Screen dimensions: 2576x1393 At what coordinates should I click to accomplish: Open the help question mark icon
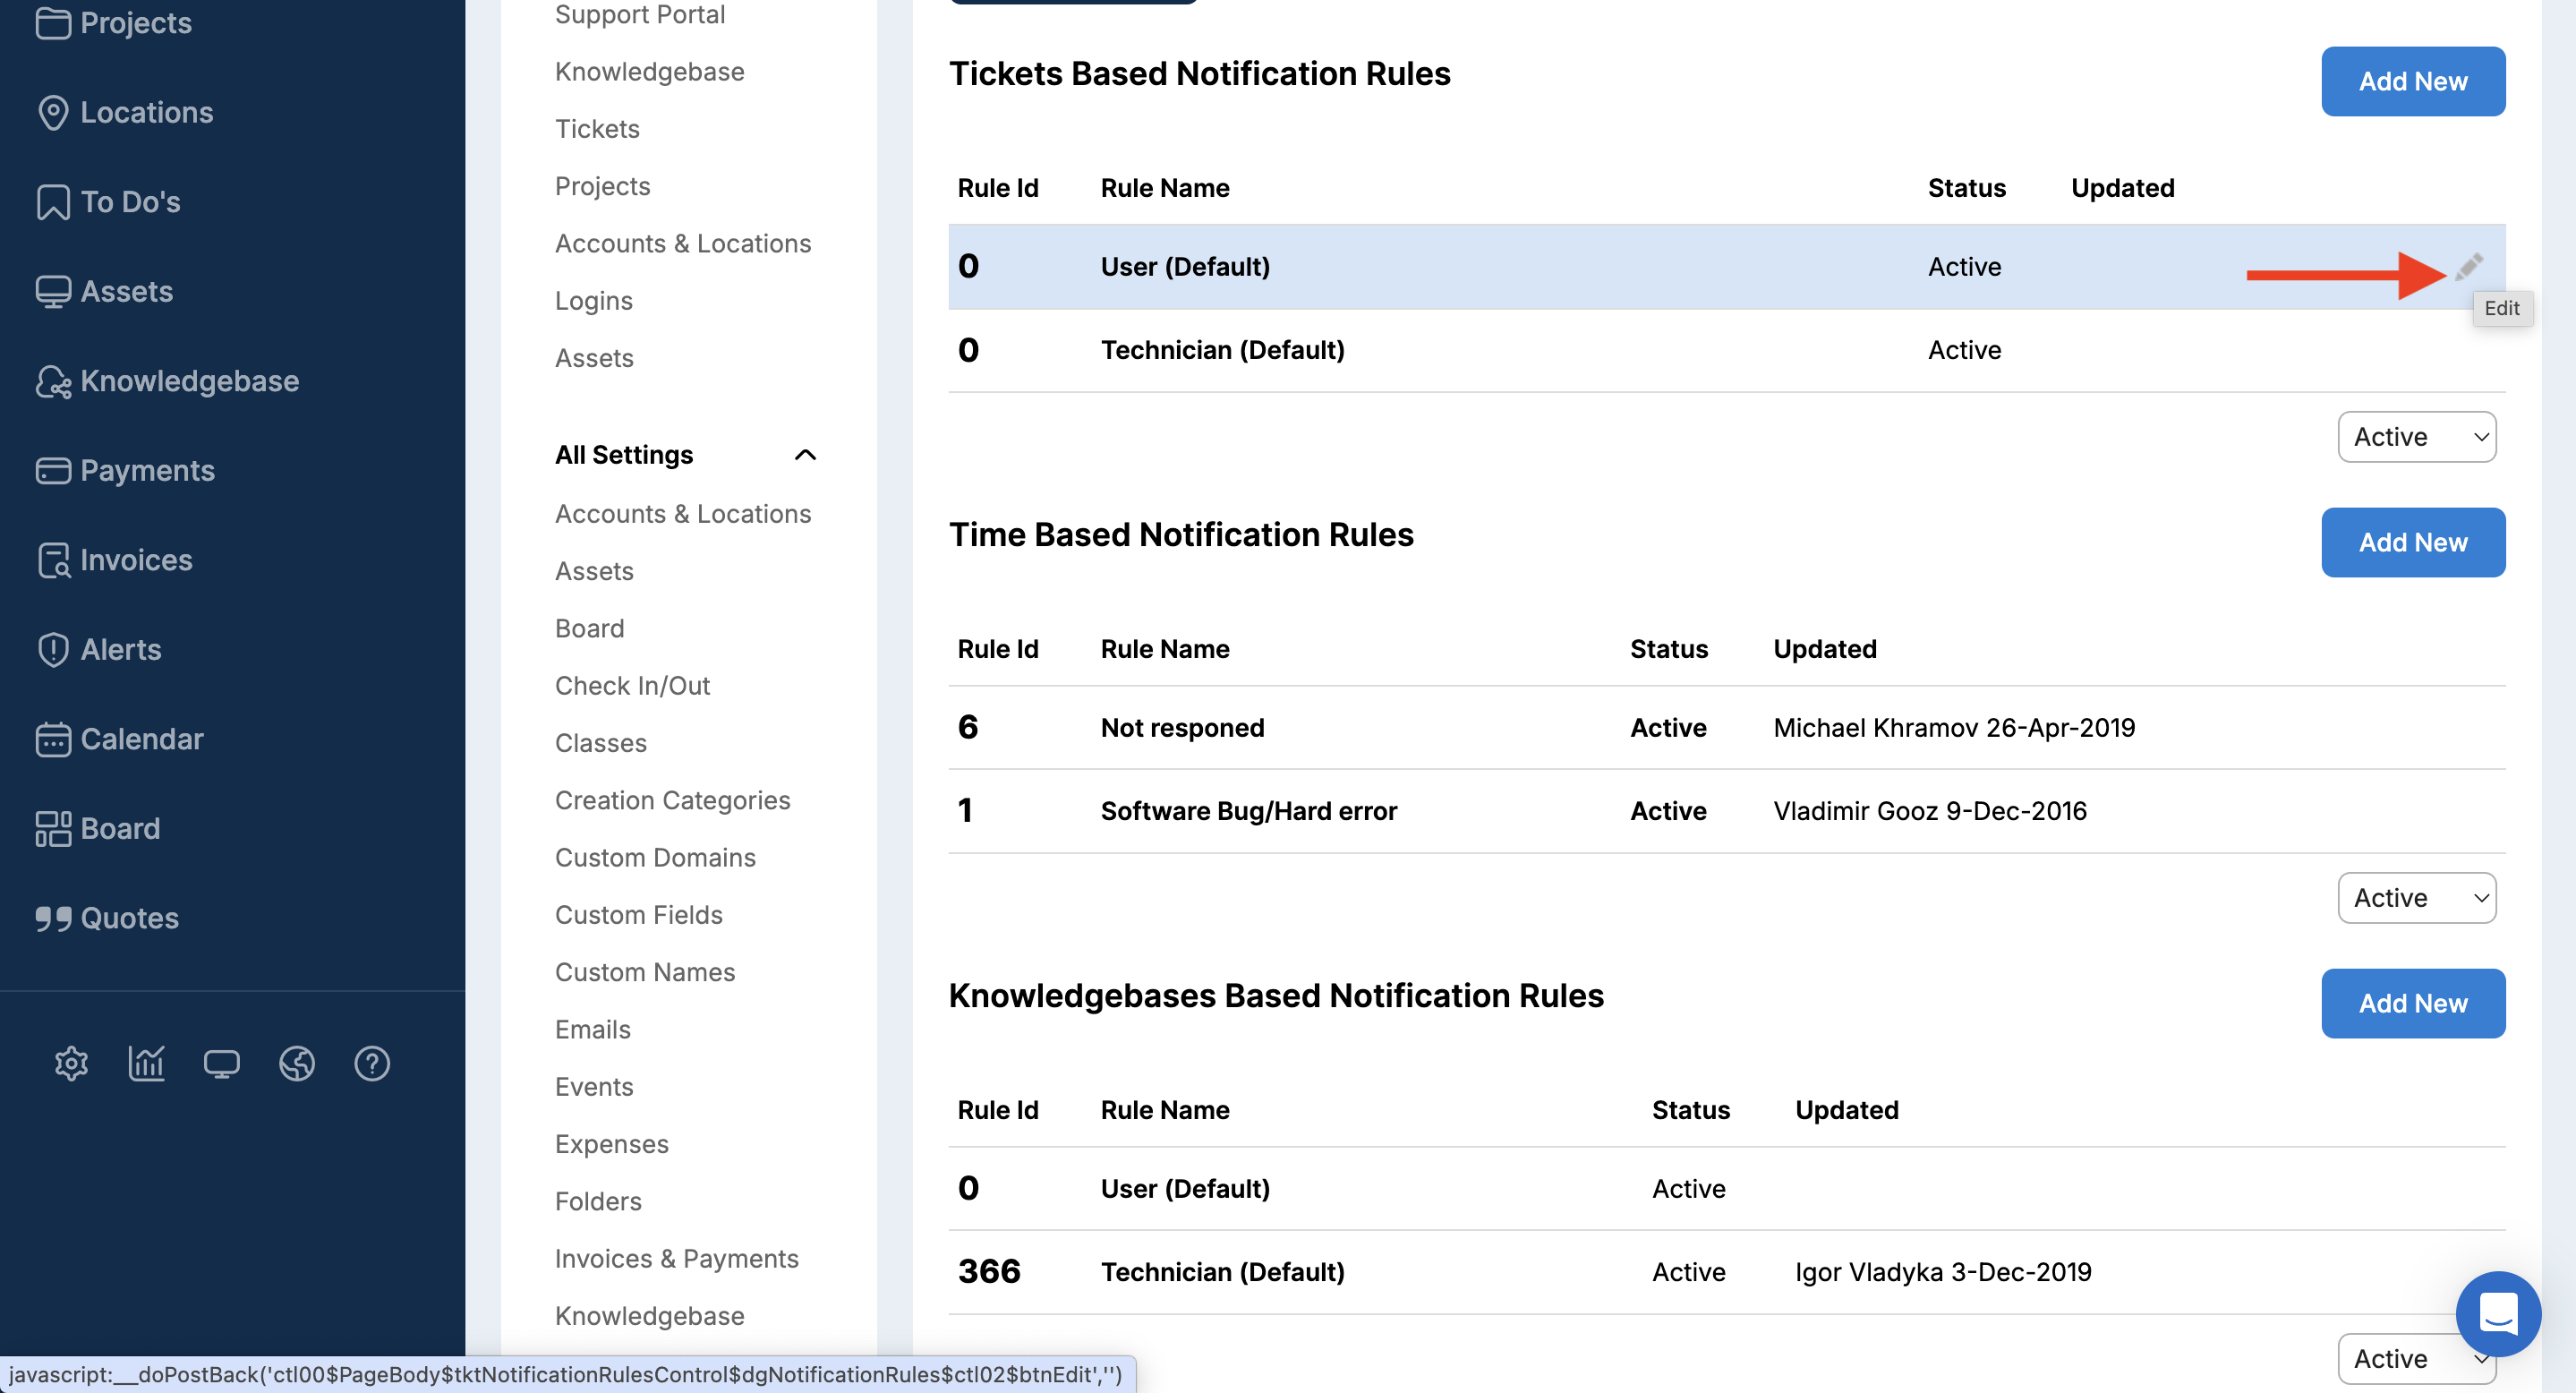pos(372,1063)
